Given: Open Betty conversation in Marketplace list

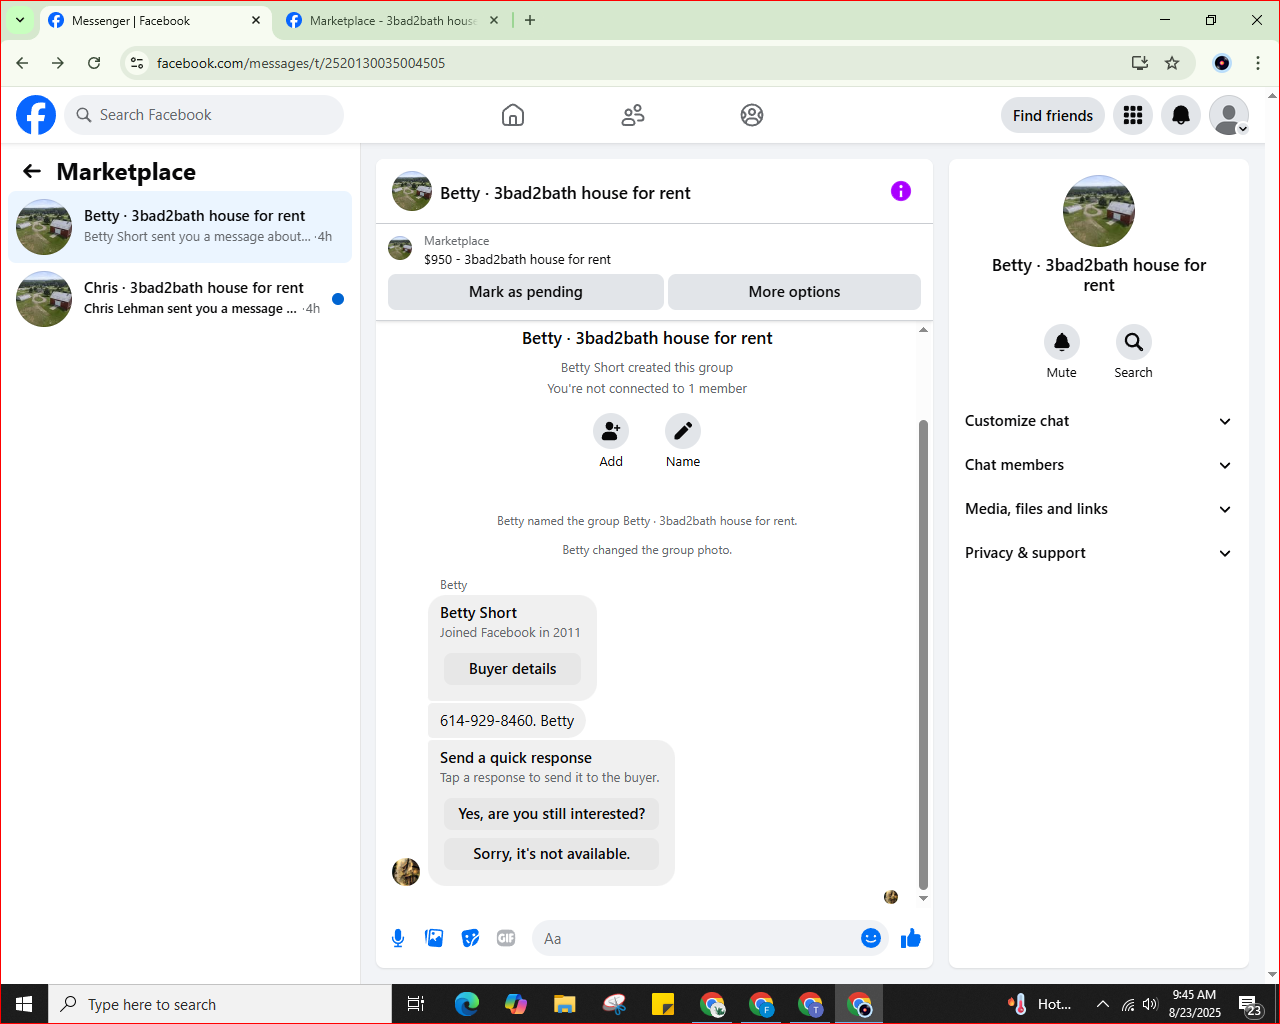Looking at the screenshot, I should click(x=180, y=227).
